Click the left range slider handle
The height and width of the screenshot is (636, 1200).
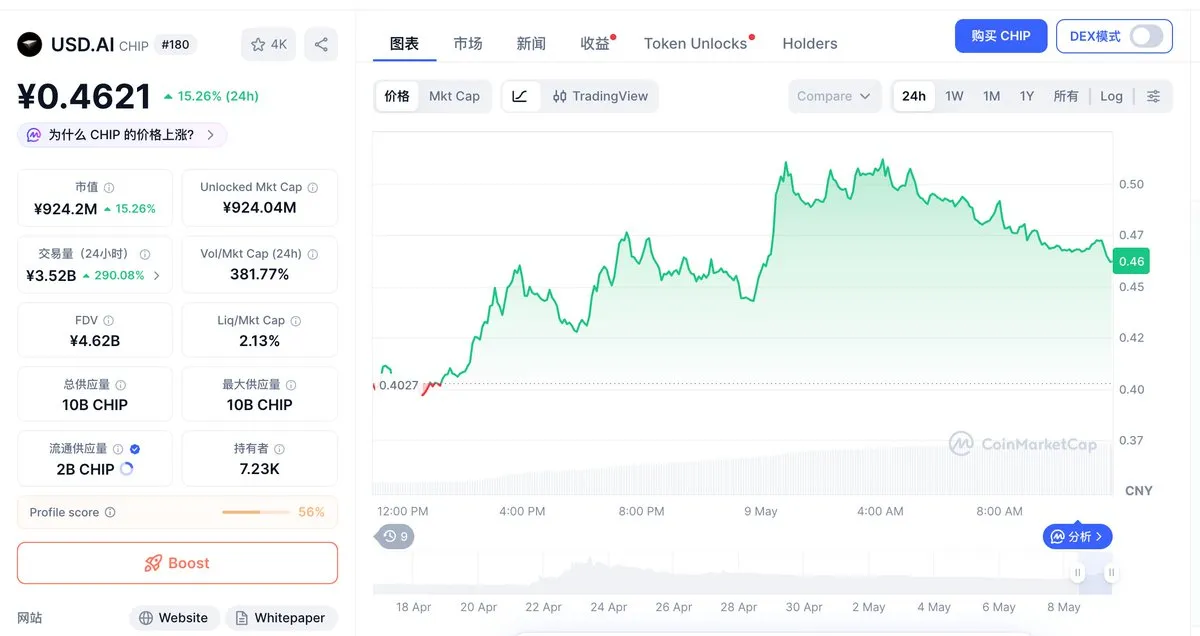coord(1078,573)
